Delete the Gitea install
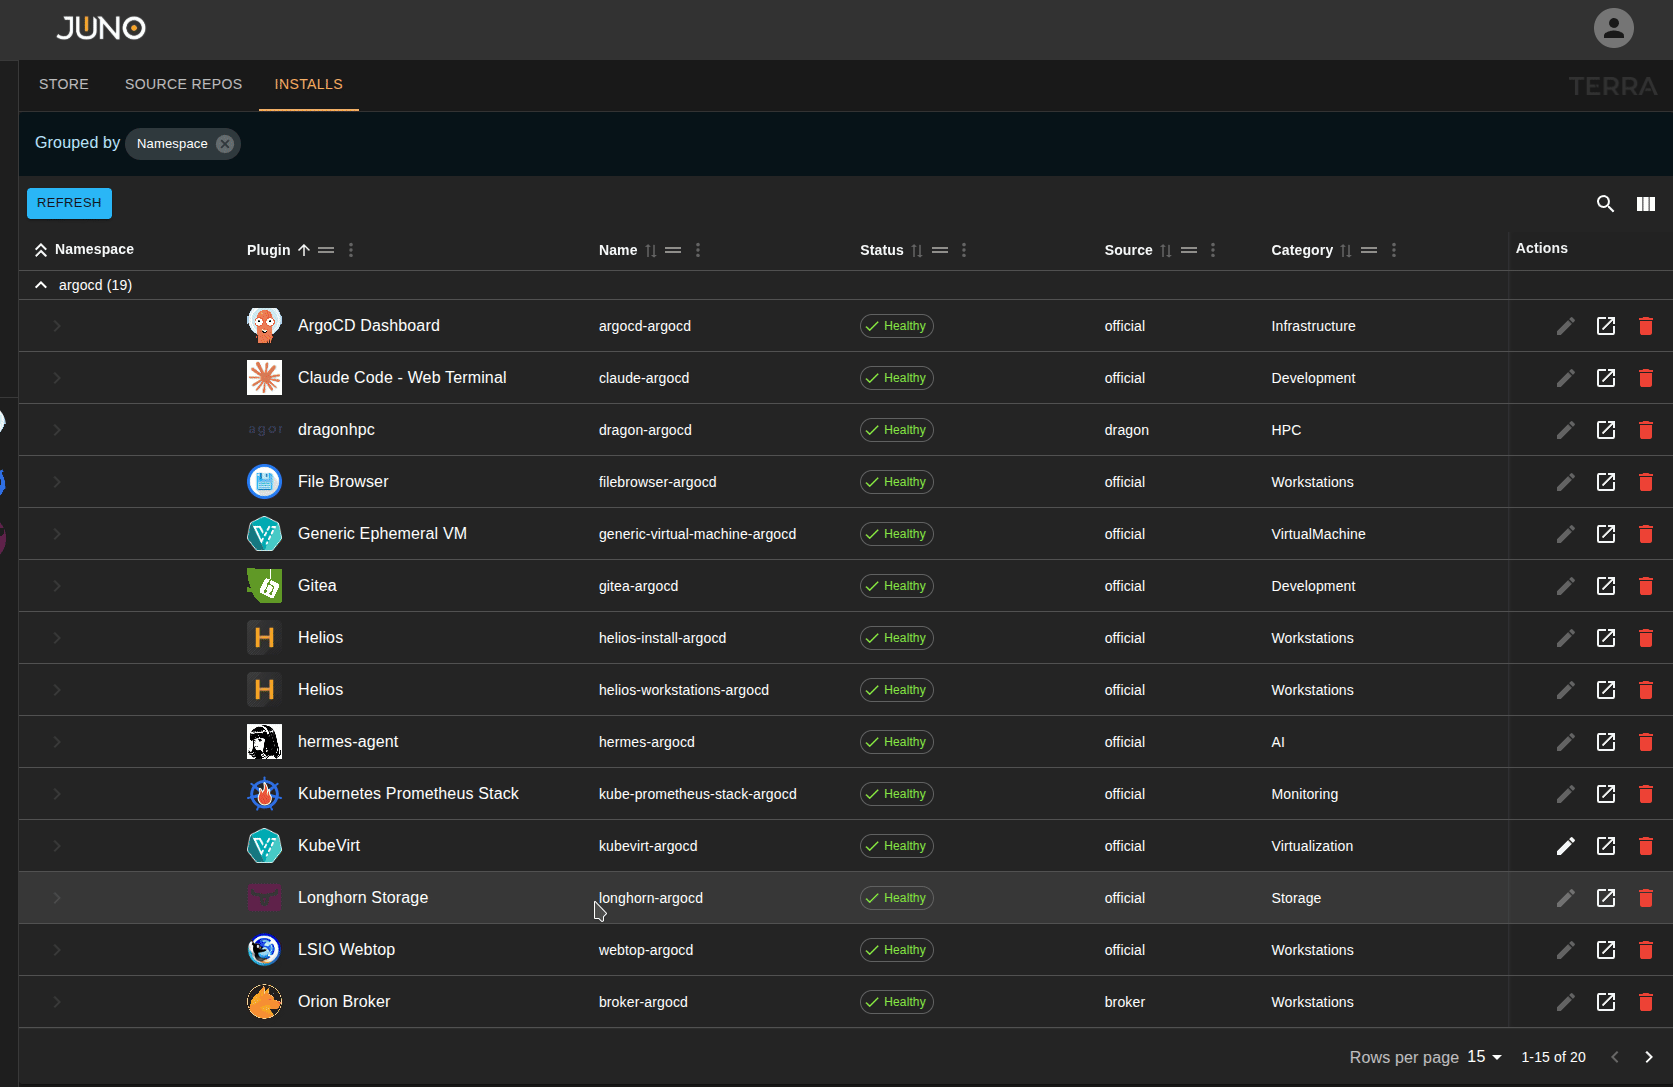This screenshot has height=1087, width=1673. (1645, 586)
